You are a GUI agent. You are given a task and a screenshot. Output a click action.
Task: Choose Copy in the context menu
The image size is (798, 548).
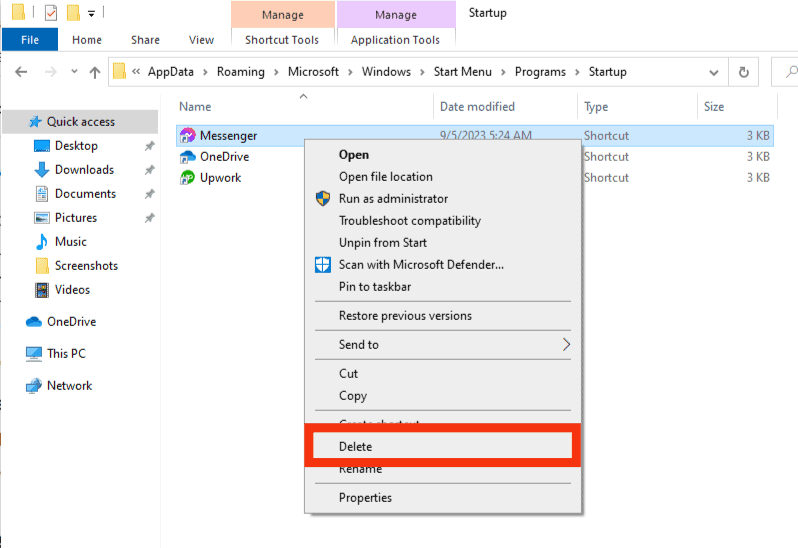click(443, 396)
